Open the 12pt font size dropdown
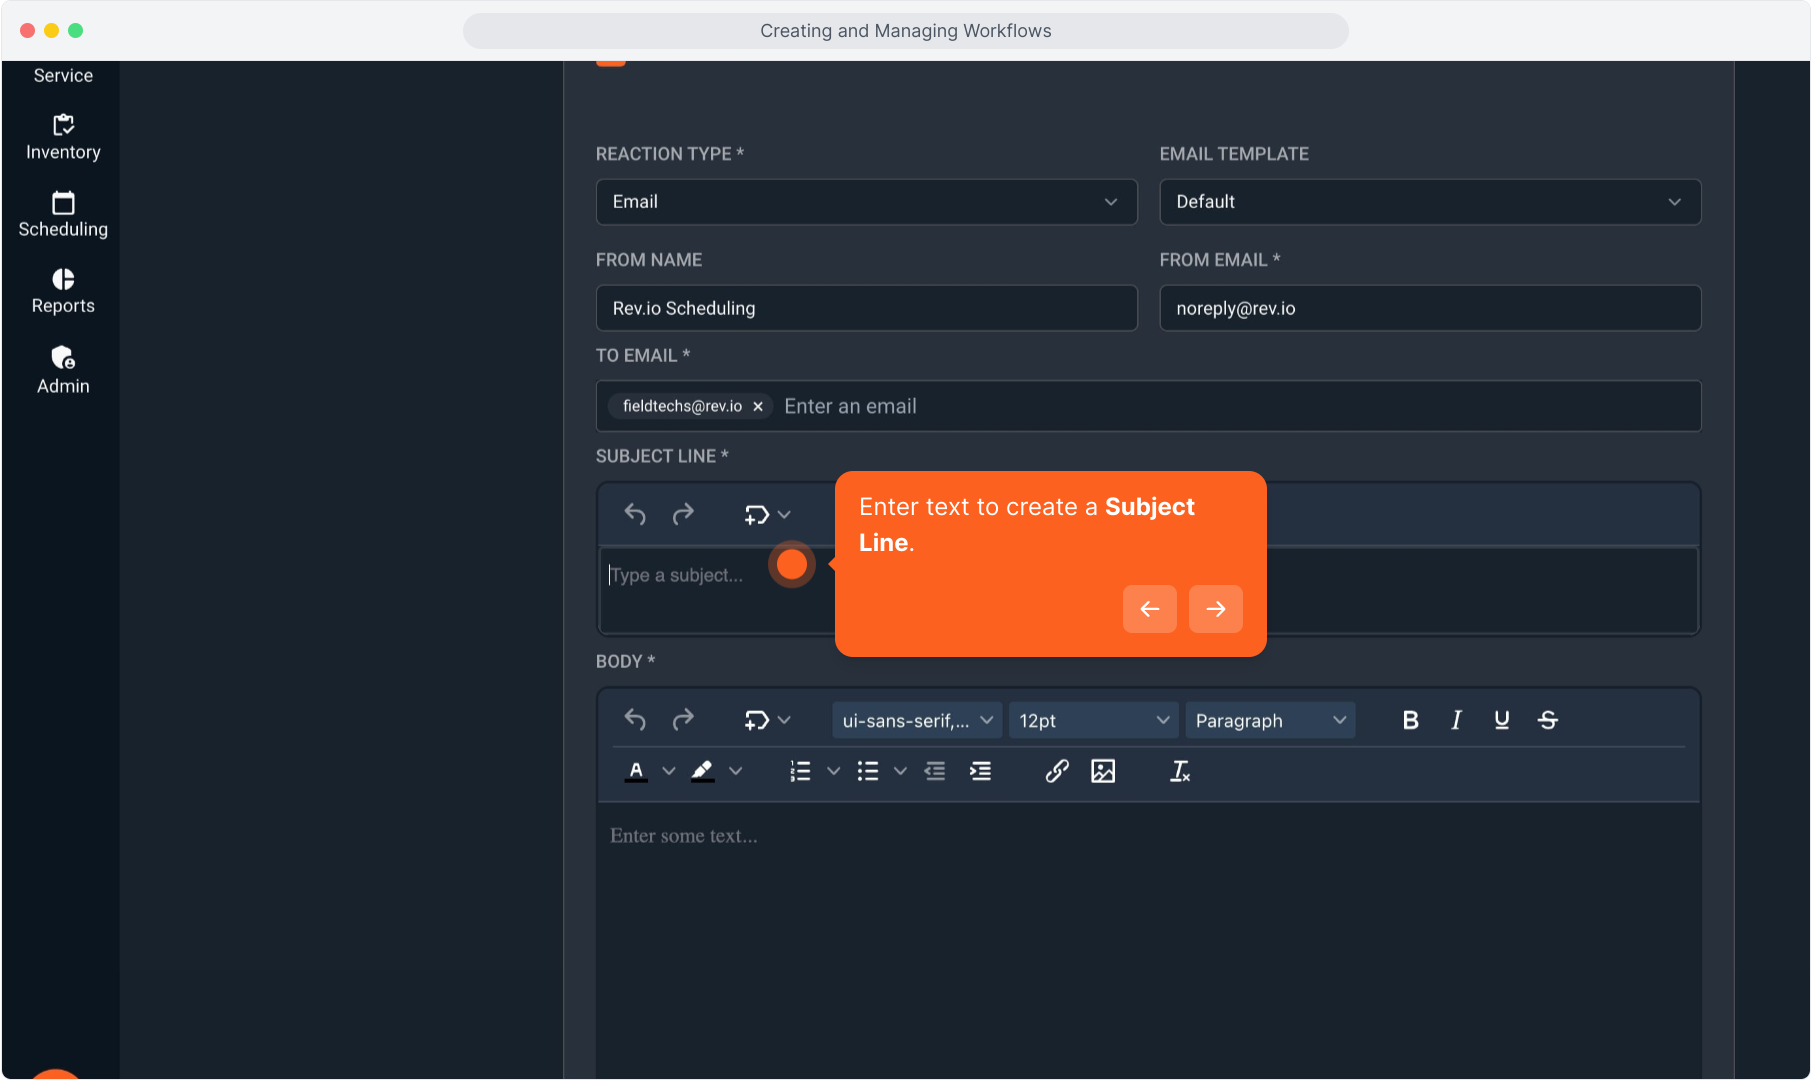 pyautogui.click(x=1092, y=720)
